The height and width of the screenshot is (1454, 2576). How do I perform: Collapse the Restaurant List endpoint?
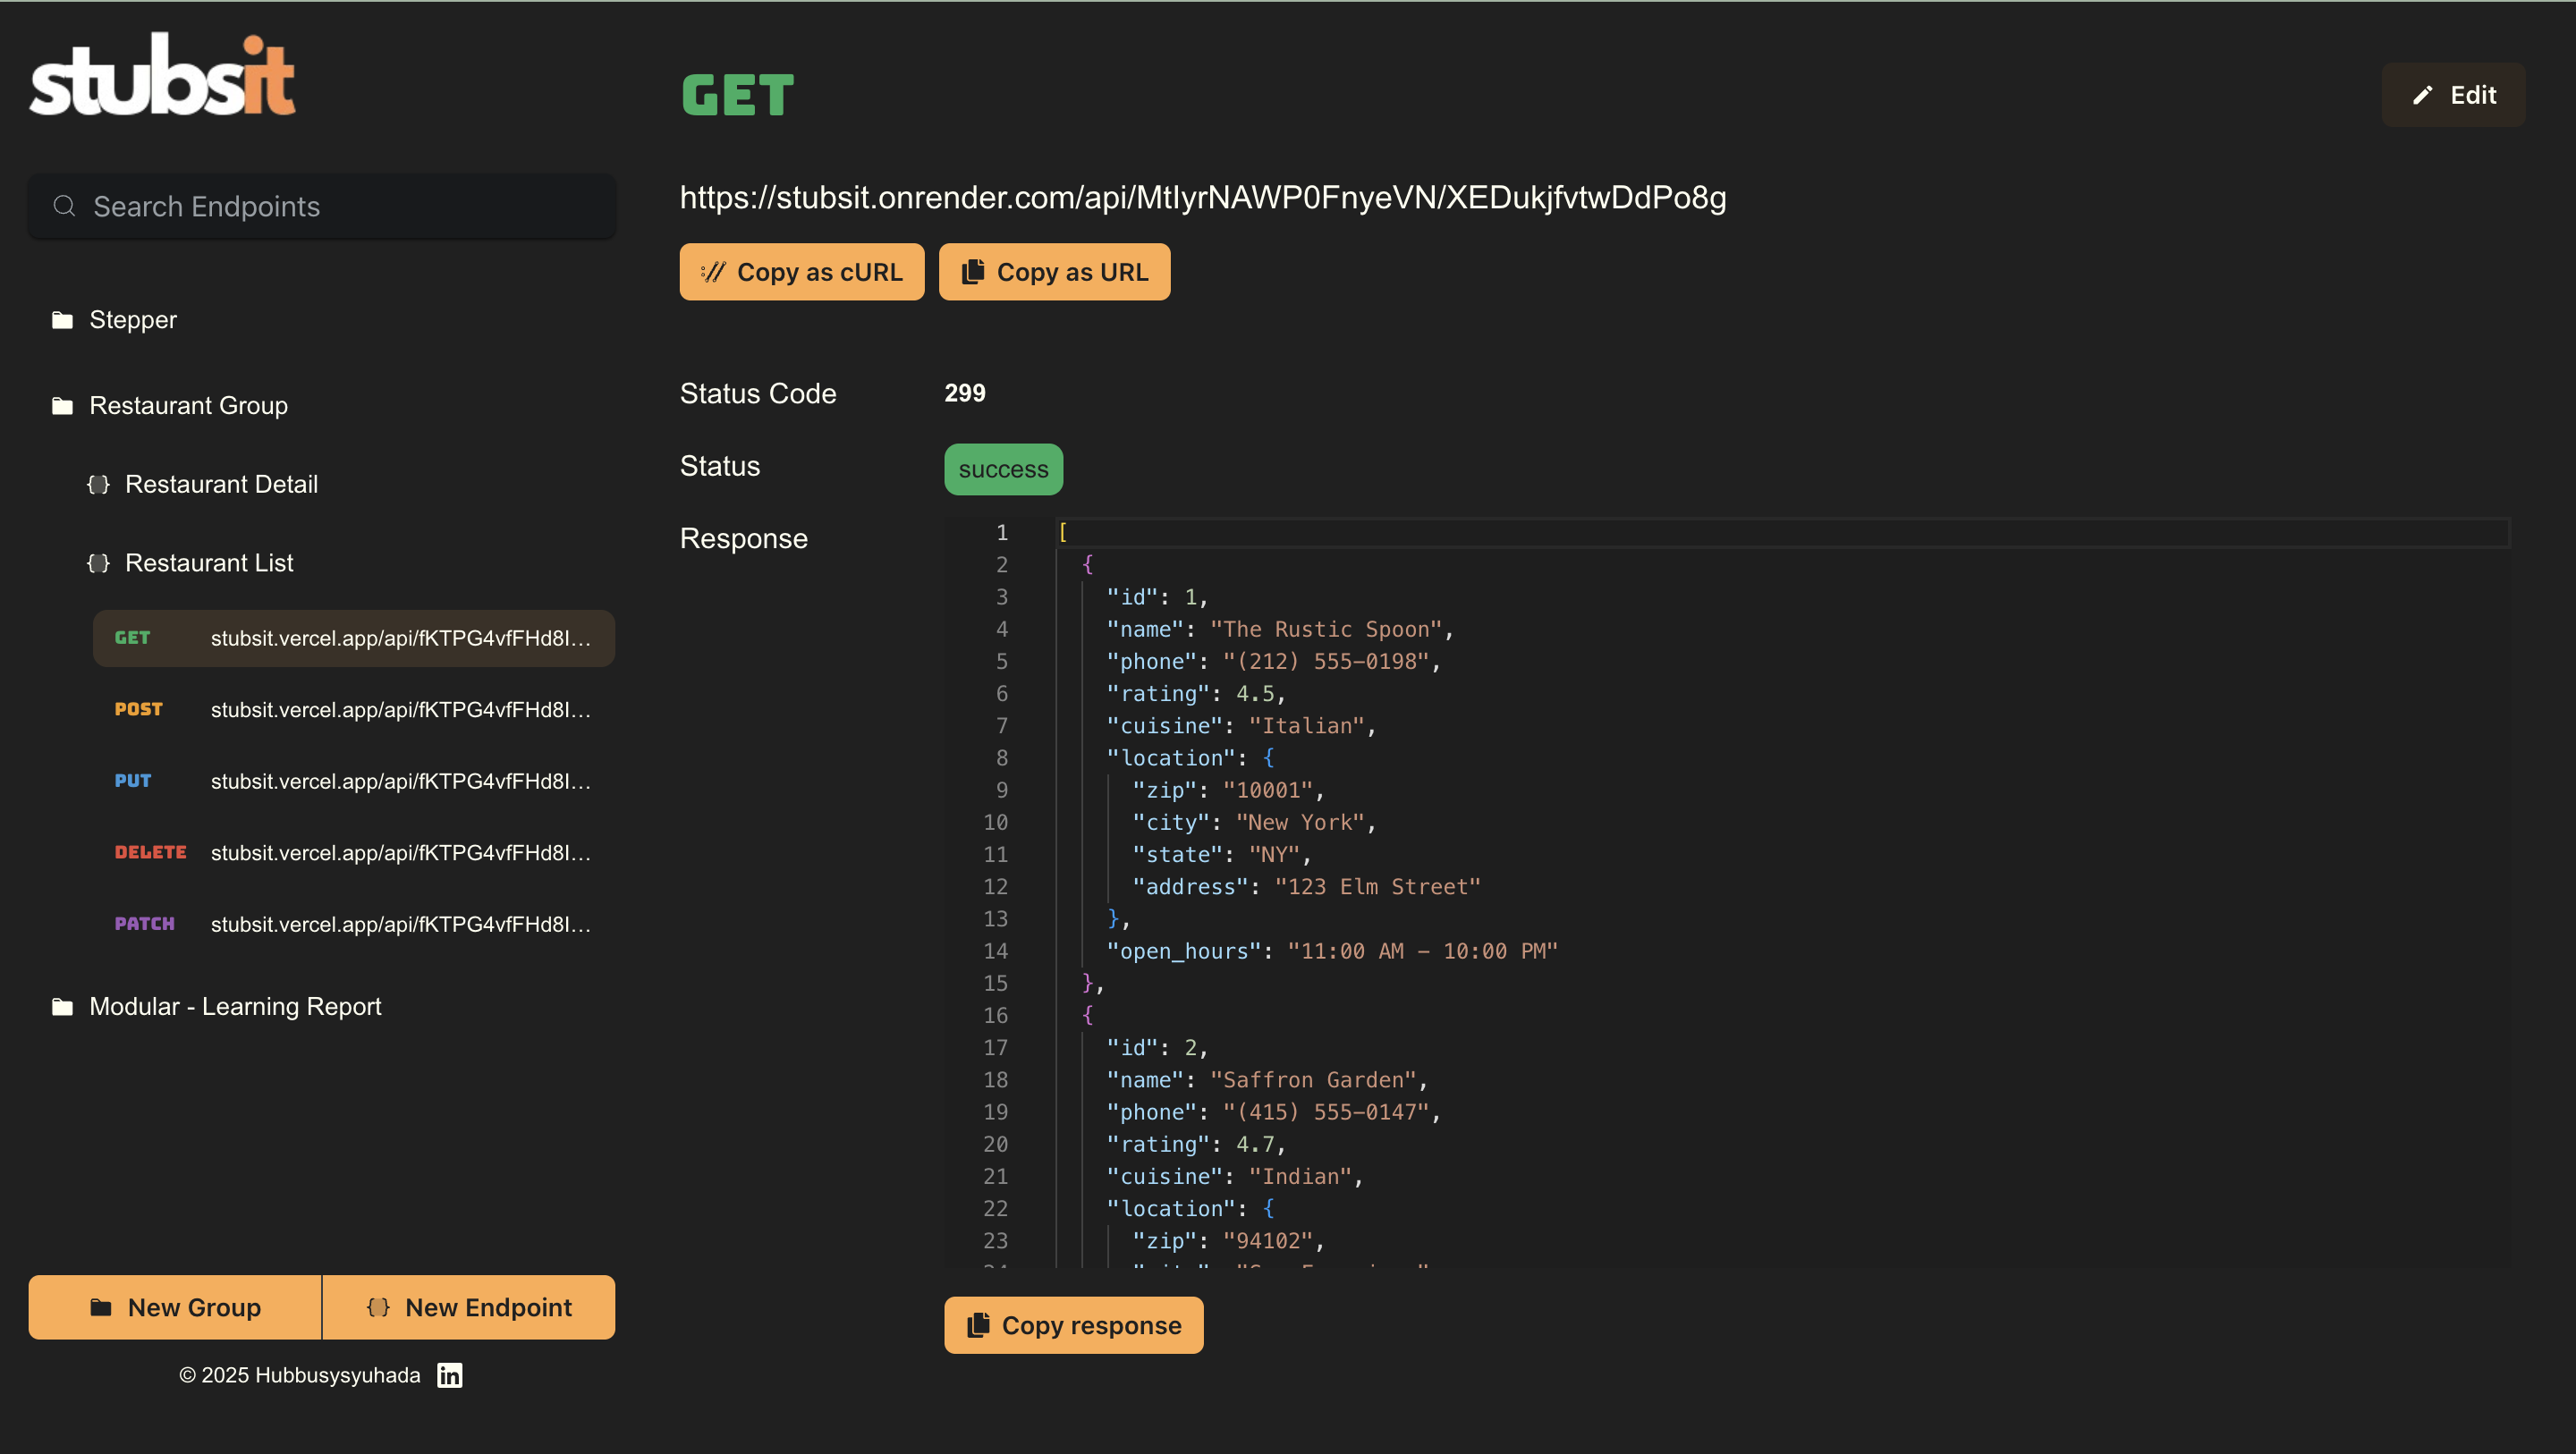(208, 563)
